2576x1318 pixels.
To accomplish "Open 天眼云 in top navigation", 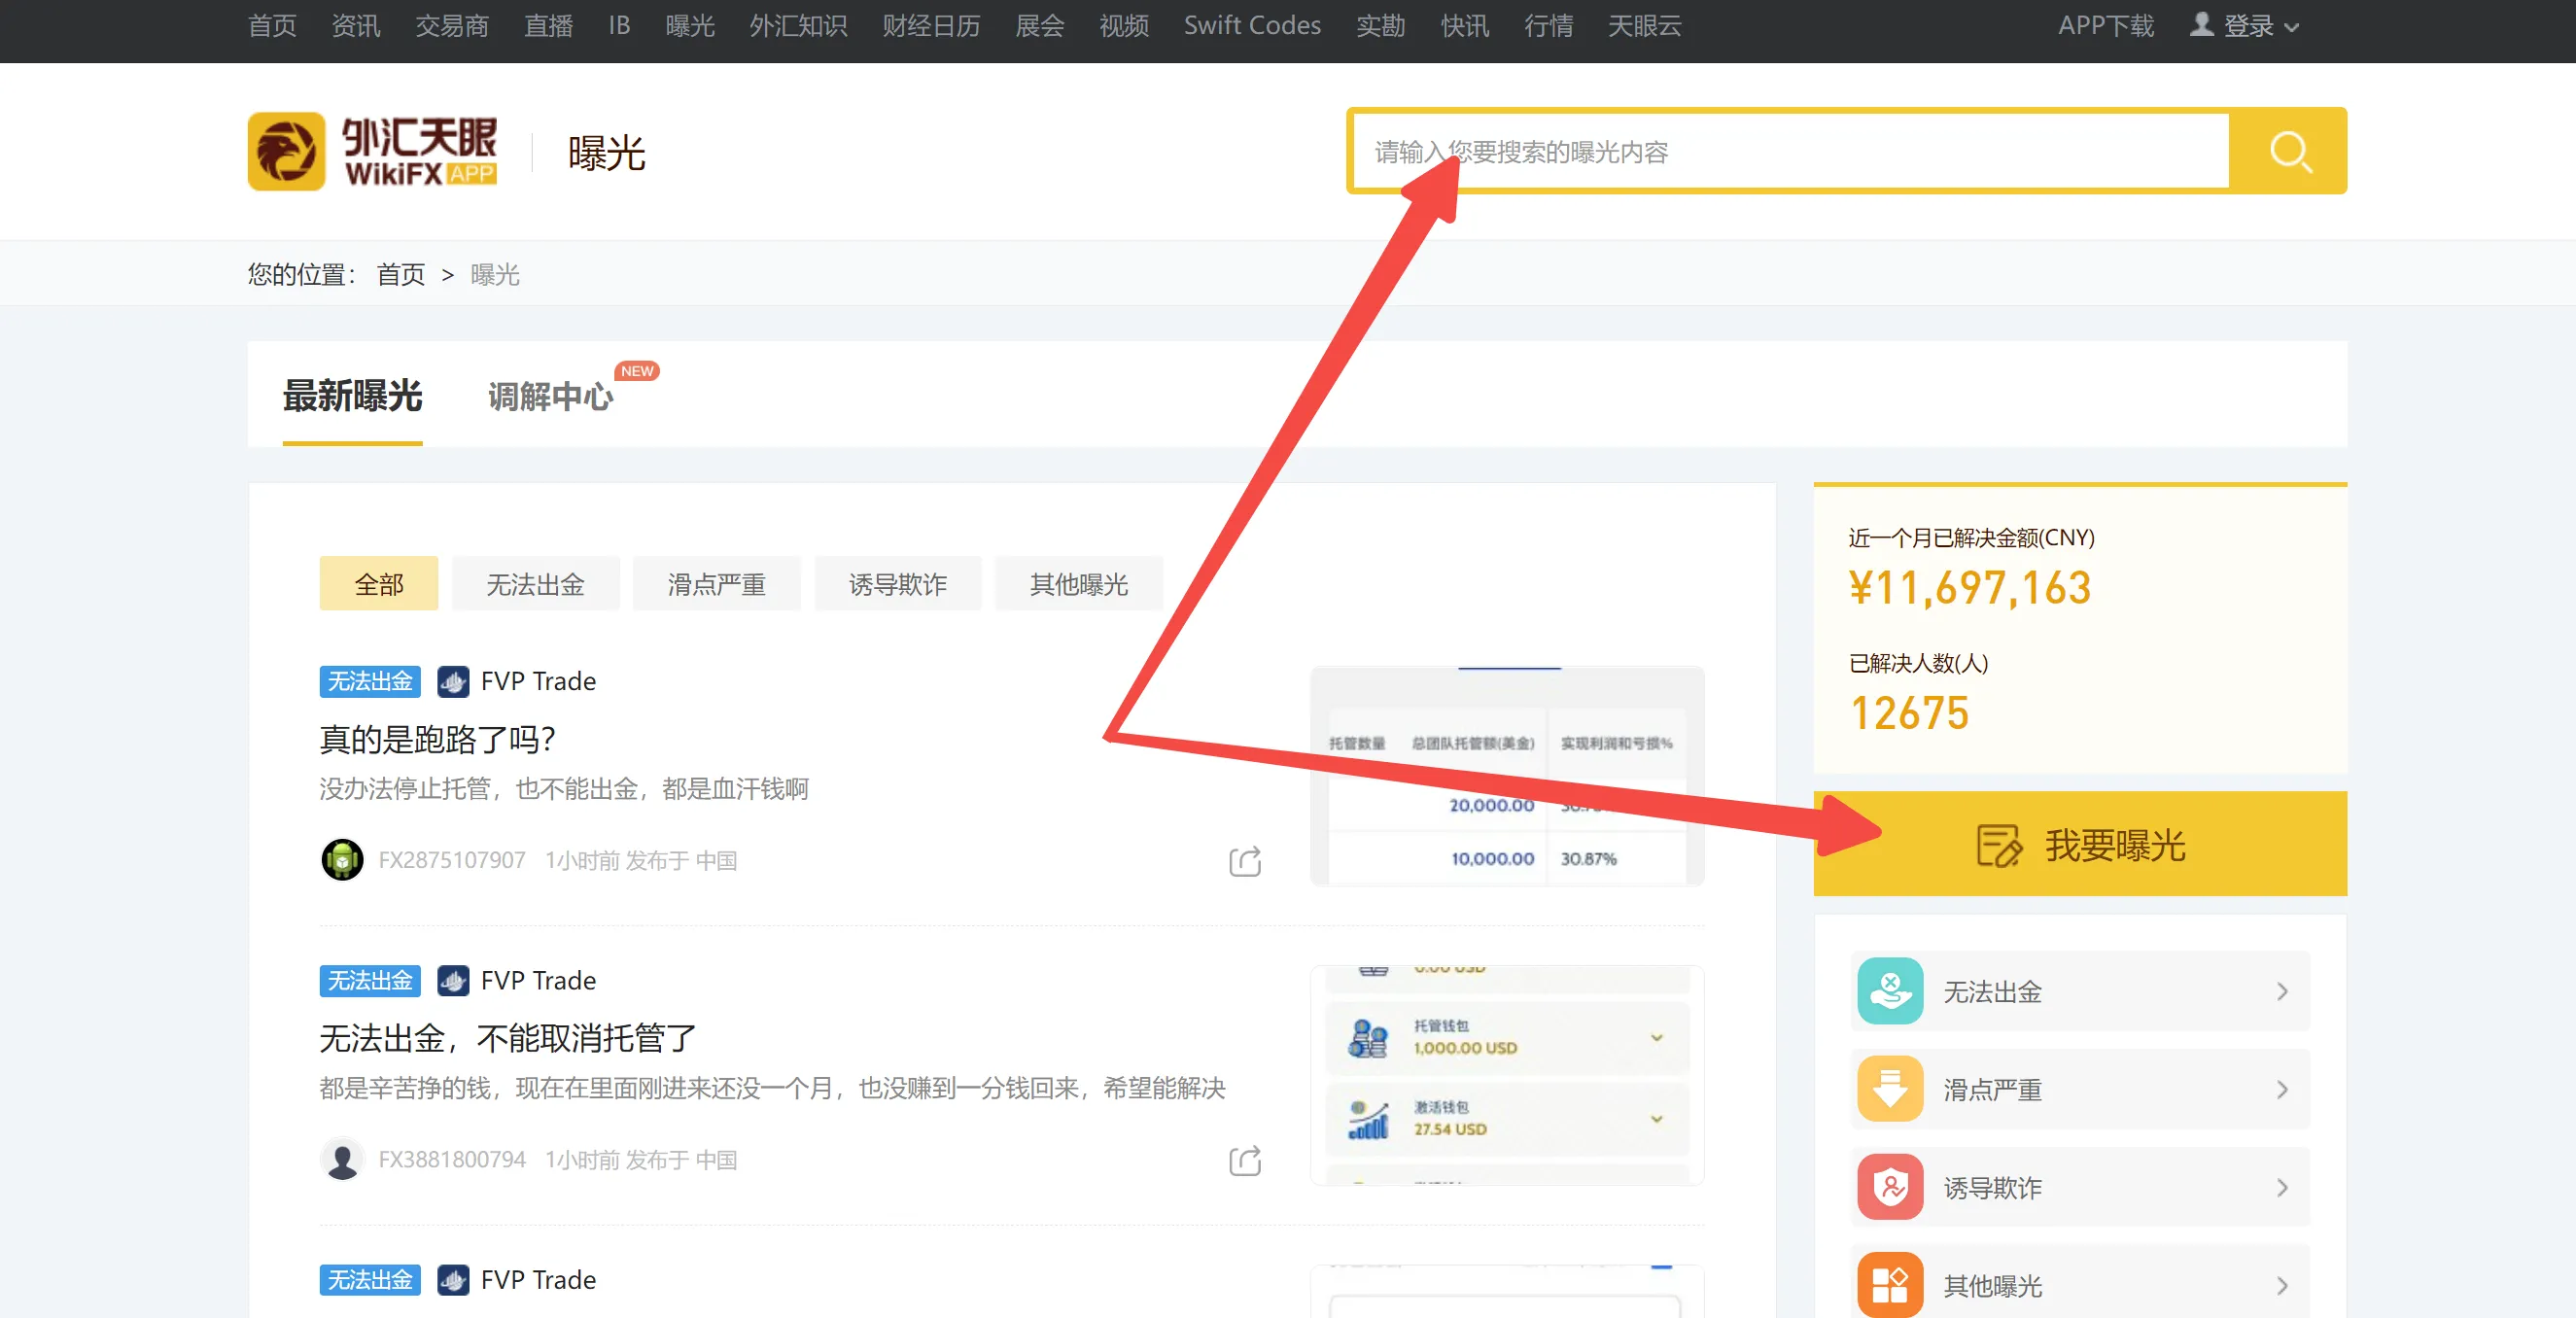I will click(x=1645, y=25).
